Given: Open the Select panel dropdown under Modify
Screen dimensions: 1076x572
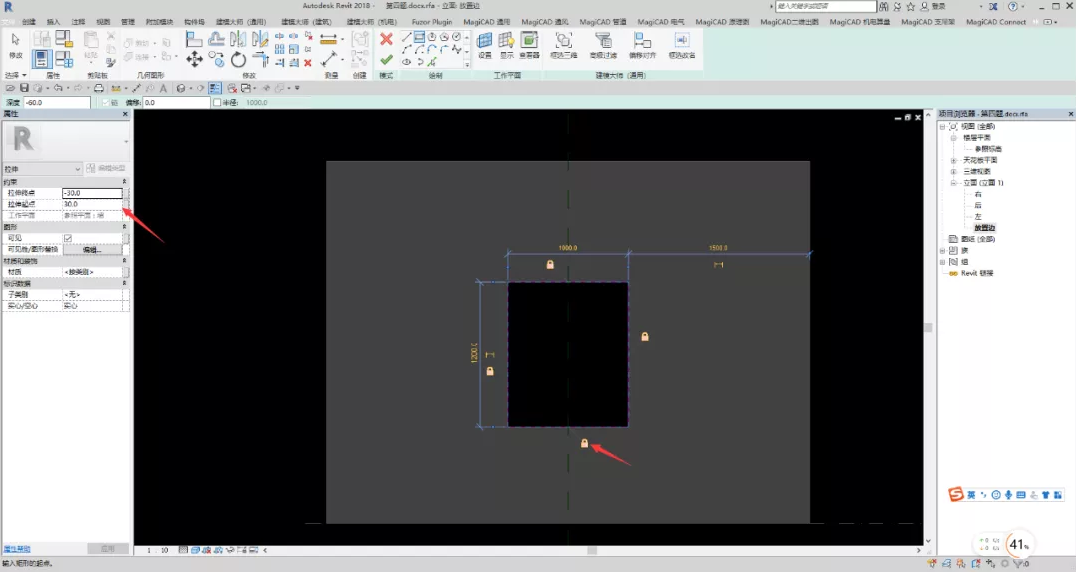Looking at the screenshot, I should click(x=15, y=75).
